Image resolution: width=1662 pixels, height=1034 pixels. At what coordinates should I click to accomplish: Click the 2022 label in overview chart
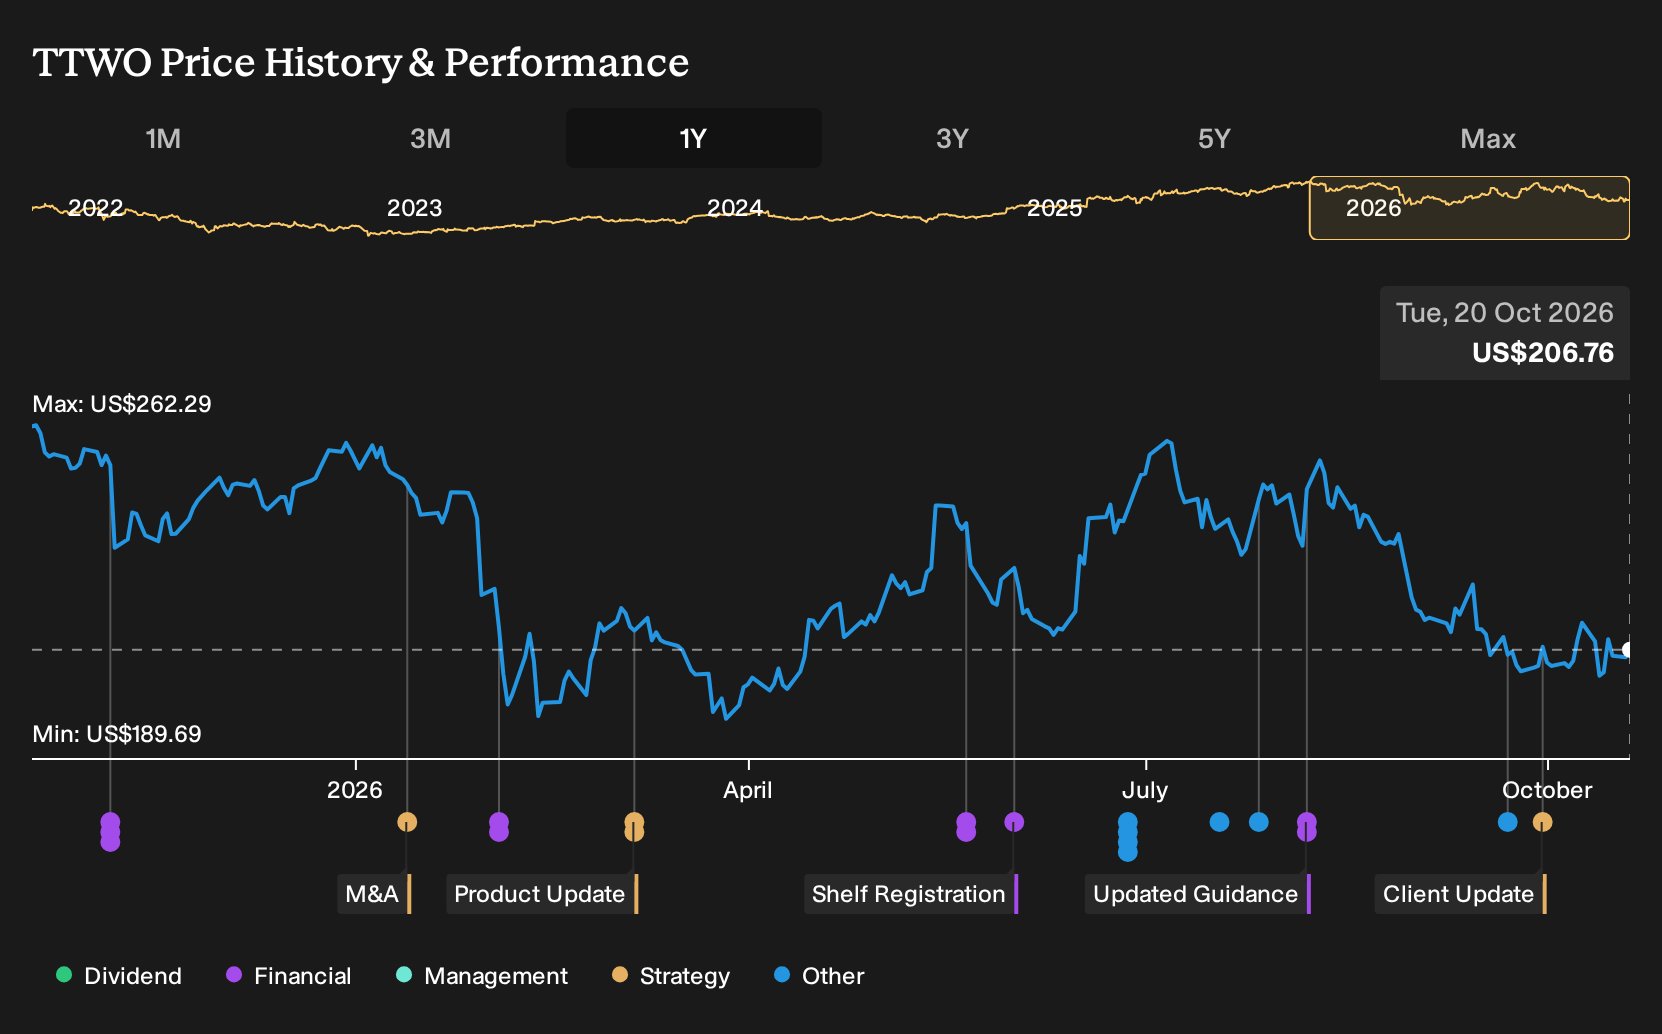(95, 208)
